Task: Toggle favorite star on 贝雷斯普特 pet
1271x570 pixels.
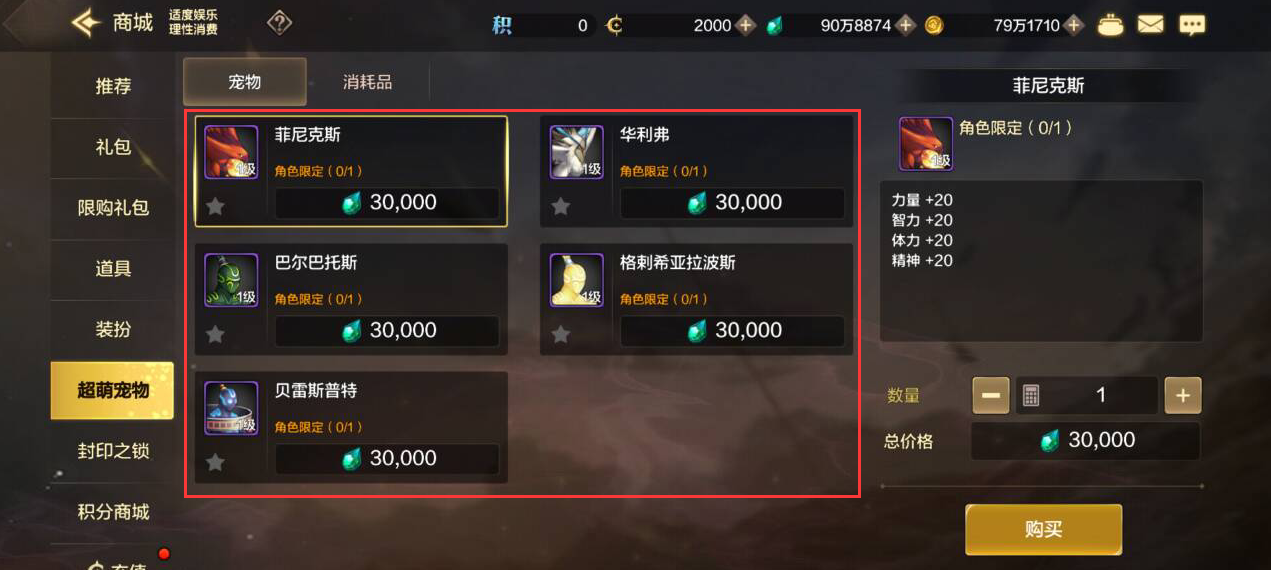Action: 215,462
